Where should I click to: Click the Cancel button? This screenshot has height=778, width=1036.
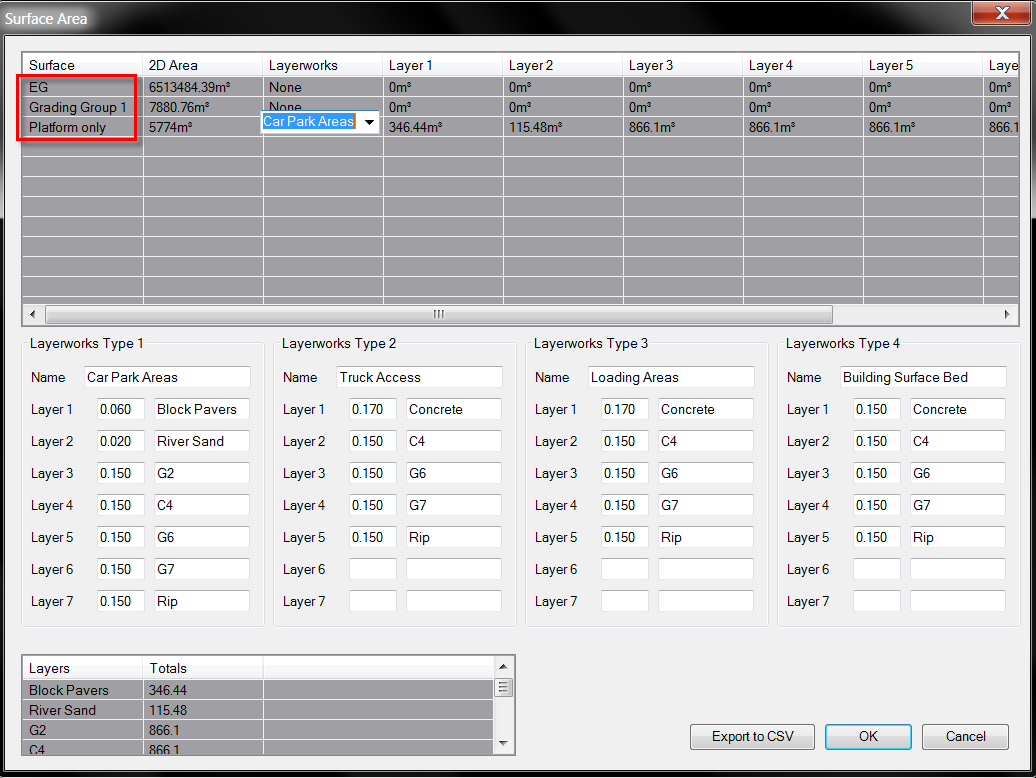click(x=965, y=736)
